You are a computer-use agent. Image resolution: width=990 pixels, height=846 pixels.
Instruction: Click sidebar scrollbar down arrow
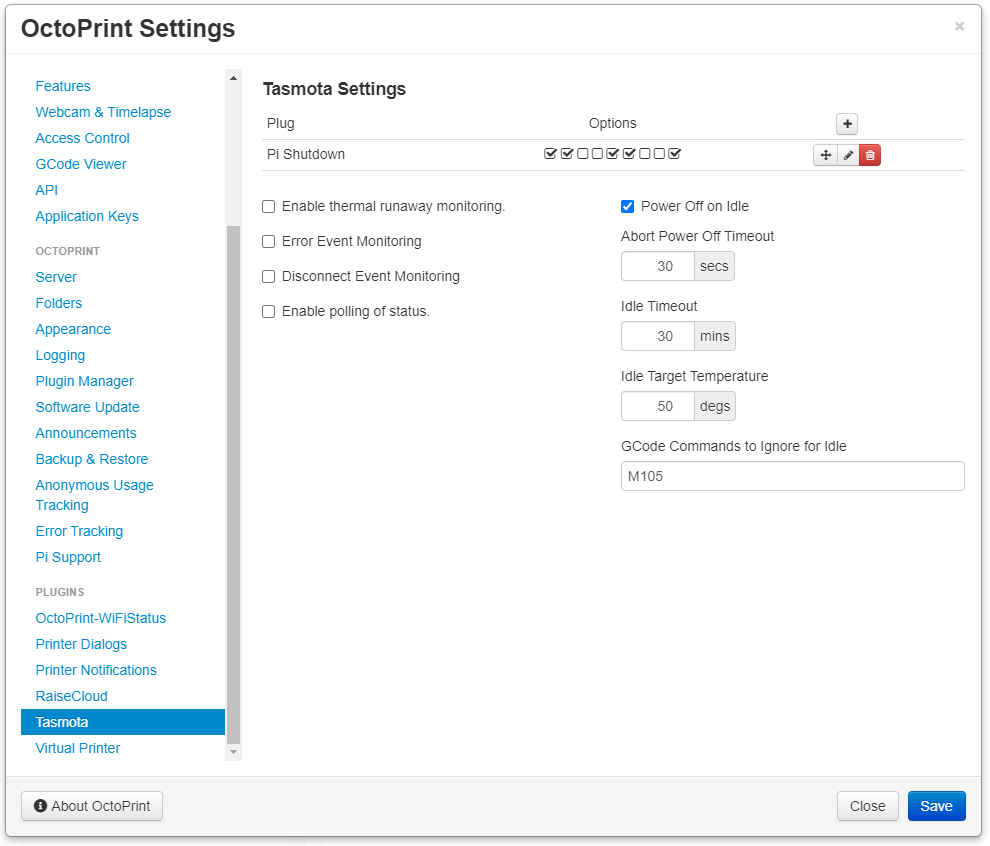tap(234, 752)
